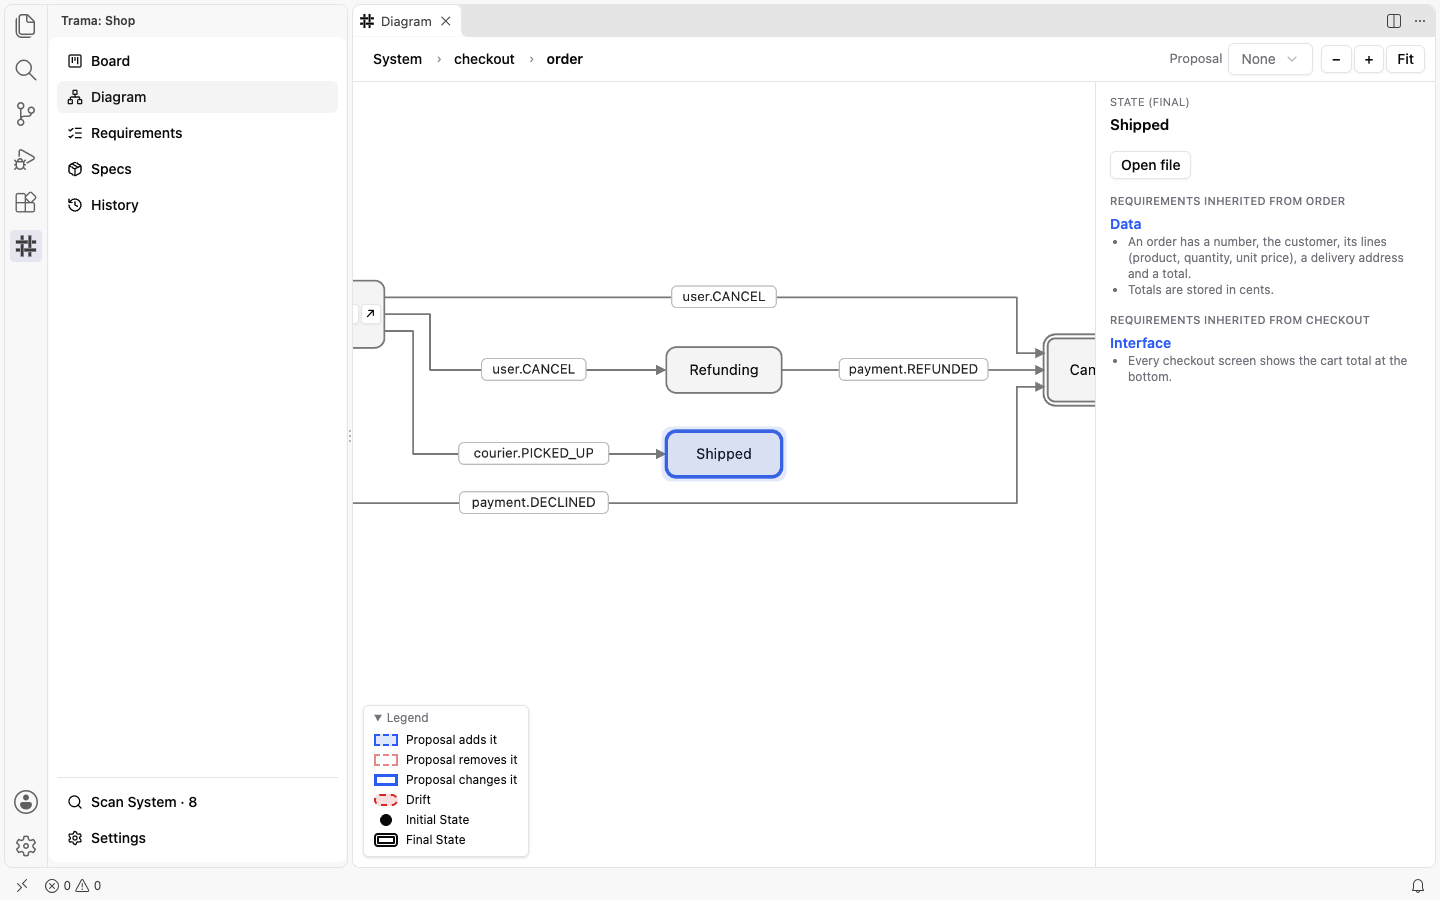
Task: Open the Search icon in activity bar
Action: click(26, 70)
